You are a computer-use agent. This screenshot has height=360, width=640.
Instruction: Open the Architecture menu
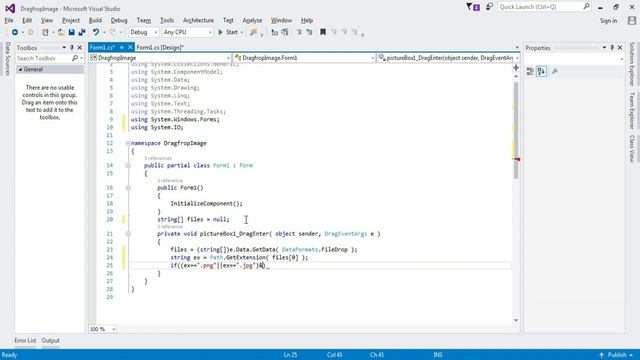[x=198, y=20]
